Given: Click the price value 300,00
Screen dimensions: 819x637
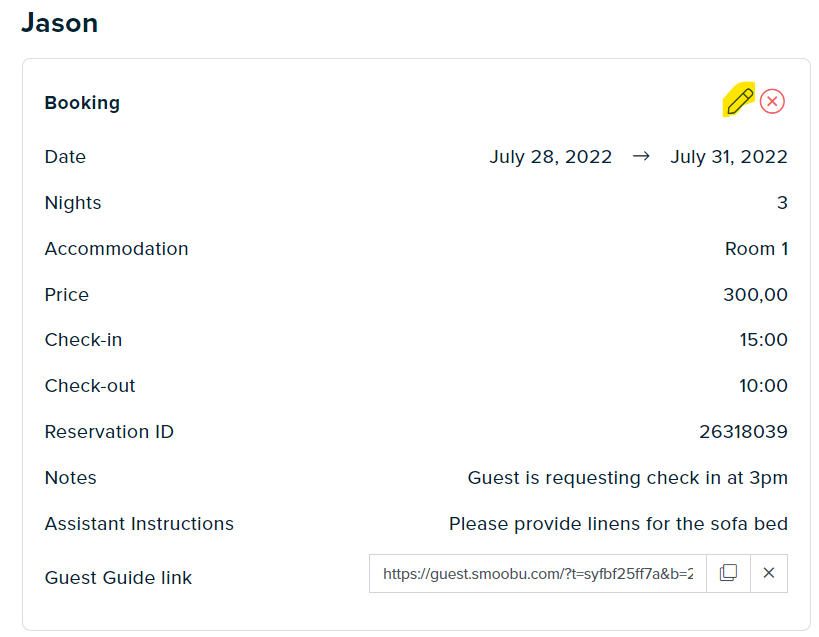Looking at the screenshot, I should coord(755,294).
